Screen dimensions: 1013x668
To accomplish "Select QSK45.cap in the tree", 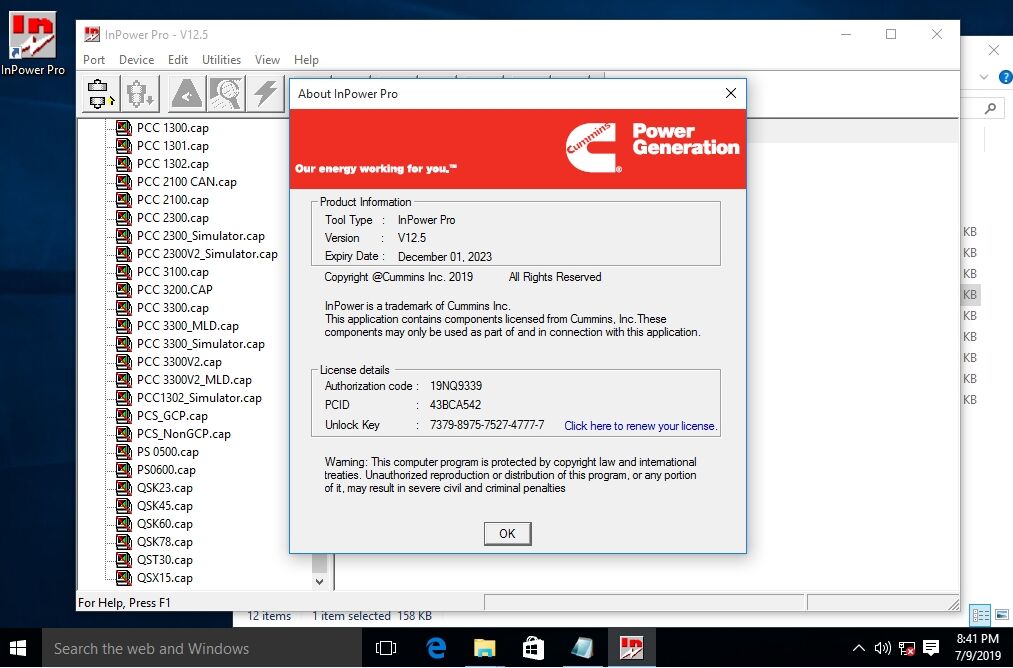I will click(165, 506).
